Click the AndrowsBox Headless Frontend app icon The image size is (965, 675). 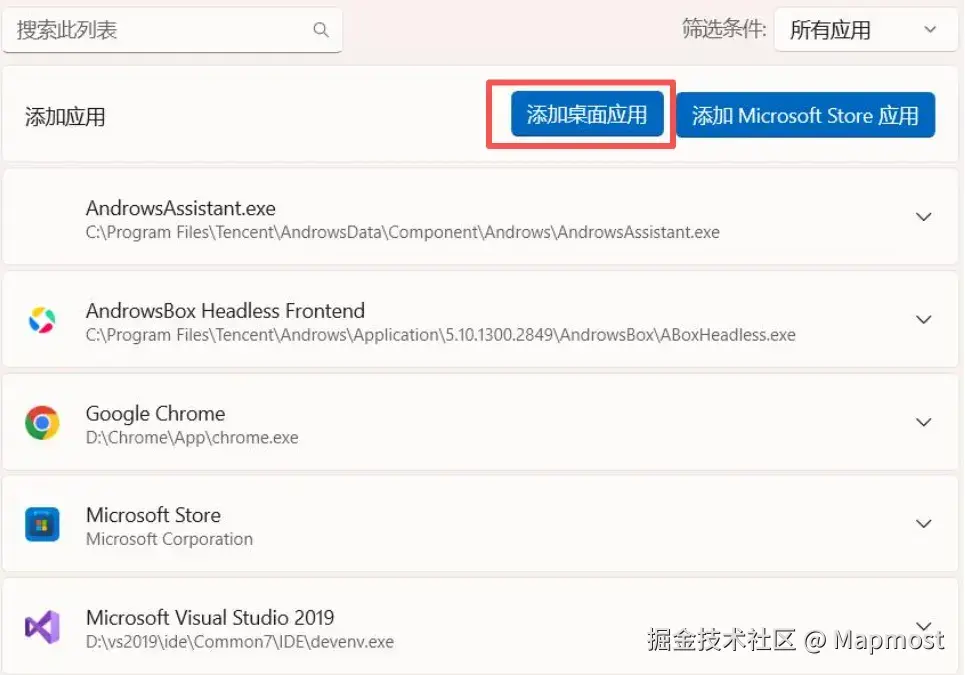click(42, 319)
